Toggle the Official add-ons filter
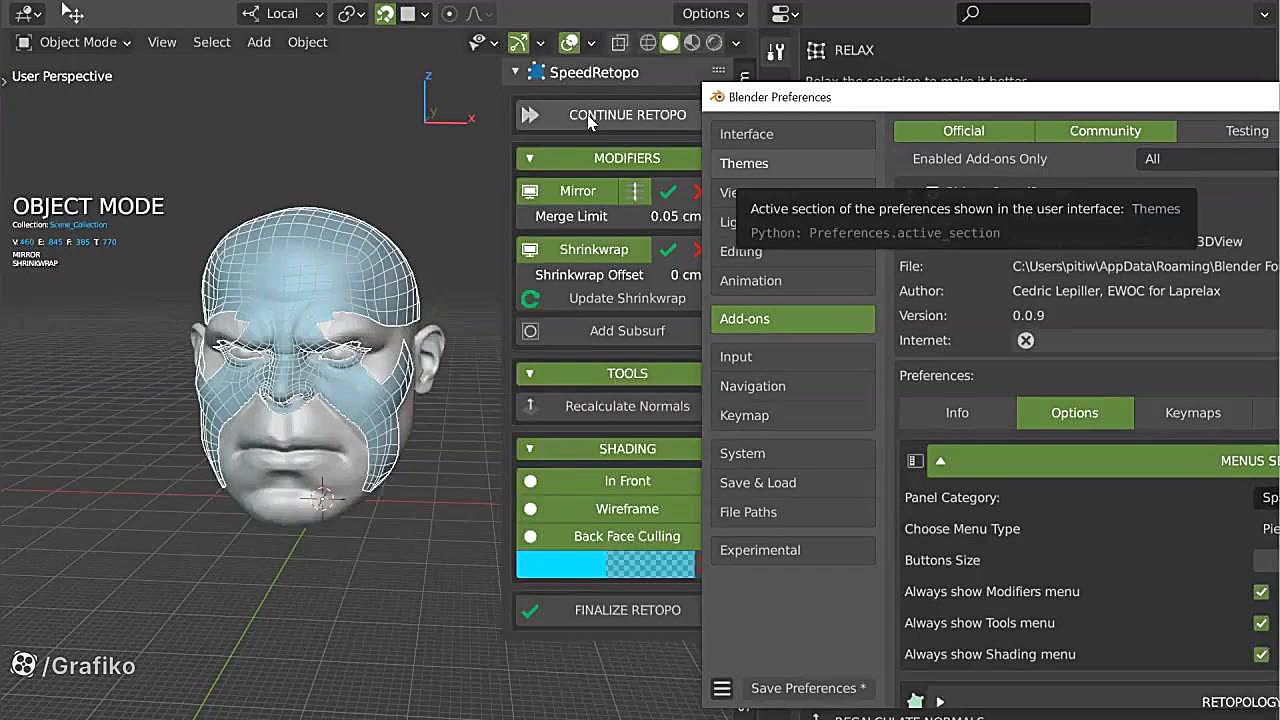 tap(964, 131)
